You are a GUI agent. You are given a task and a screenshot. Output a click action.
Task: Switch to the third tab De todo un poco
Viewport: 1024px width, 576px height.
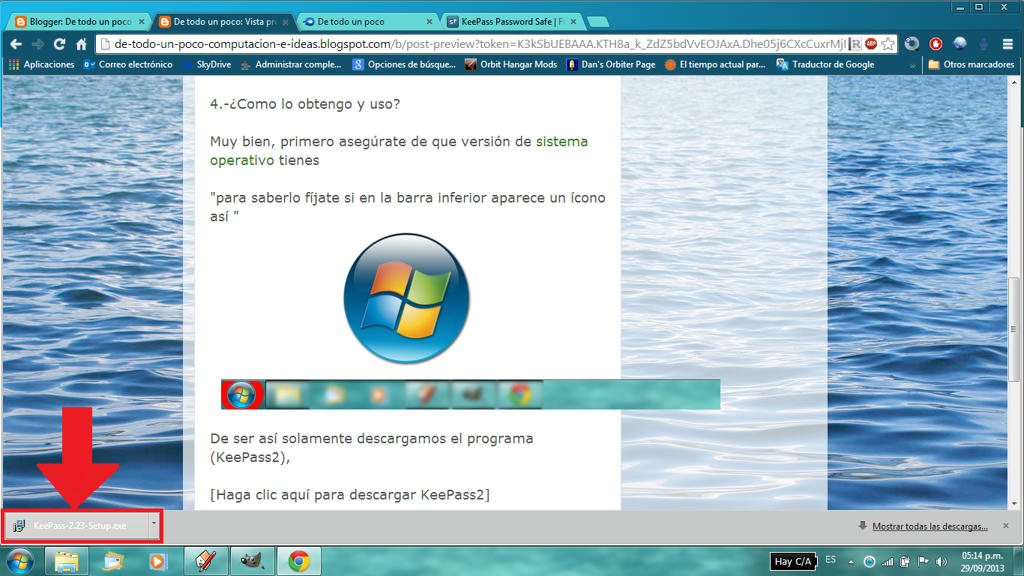pyautogui.click(x=368, y=22)
